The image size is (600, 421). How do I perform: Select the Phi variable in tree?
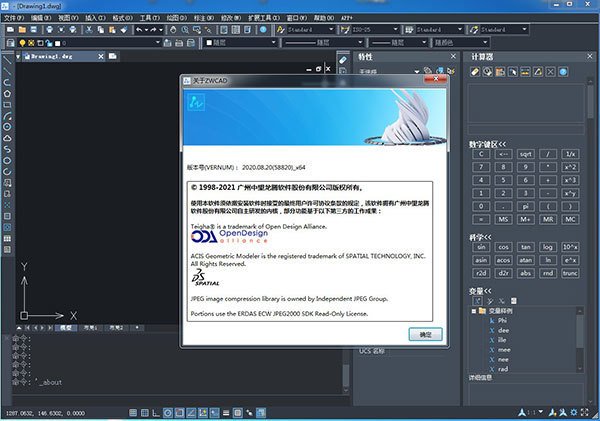[x=502, y=320]
